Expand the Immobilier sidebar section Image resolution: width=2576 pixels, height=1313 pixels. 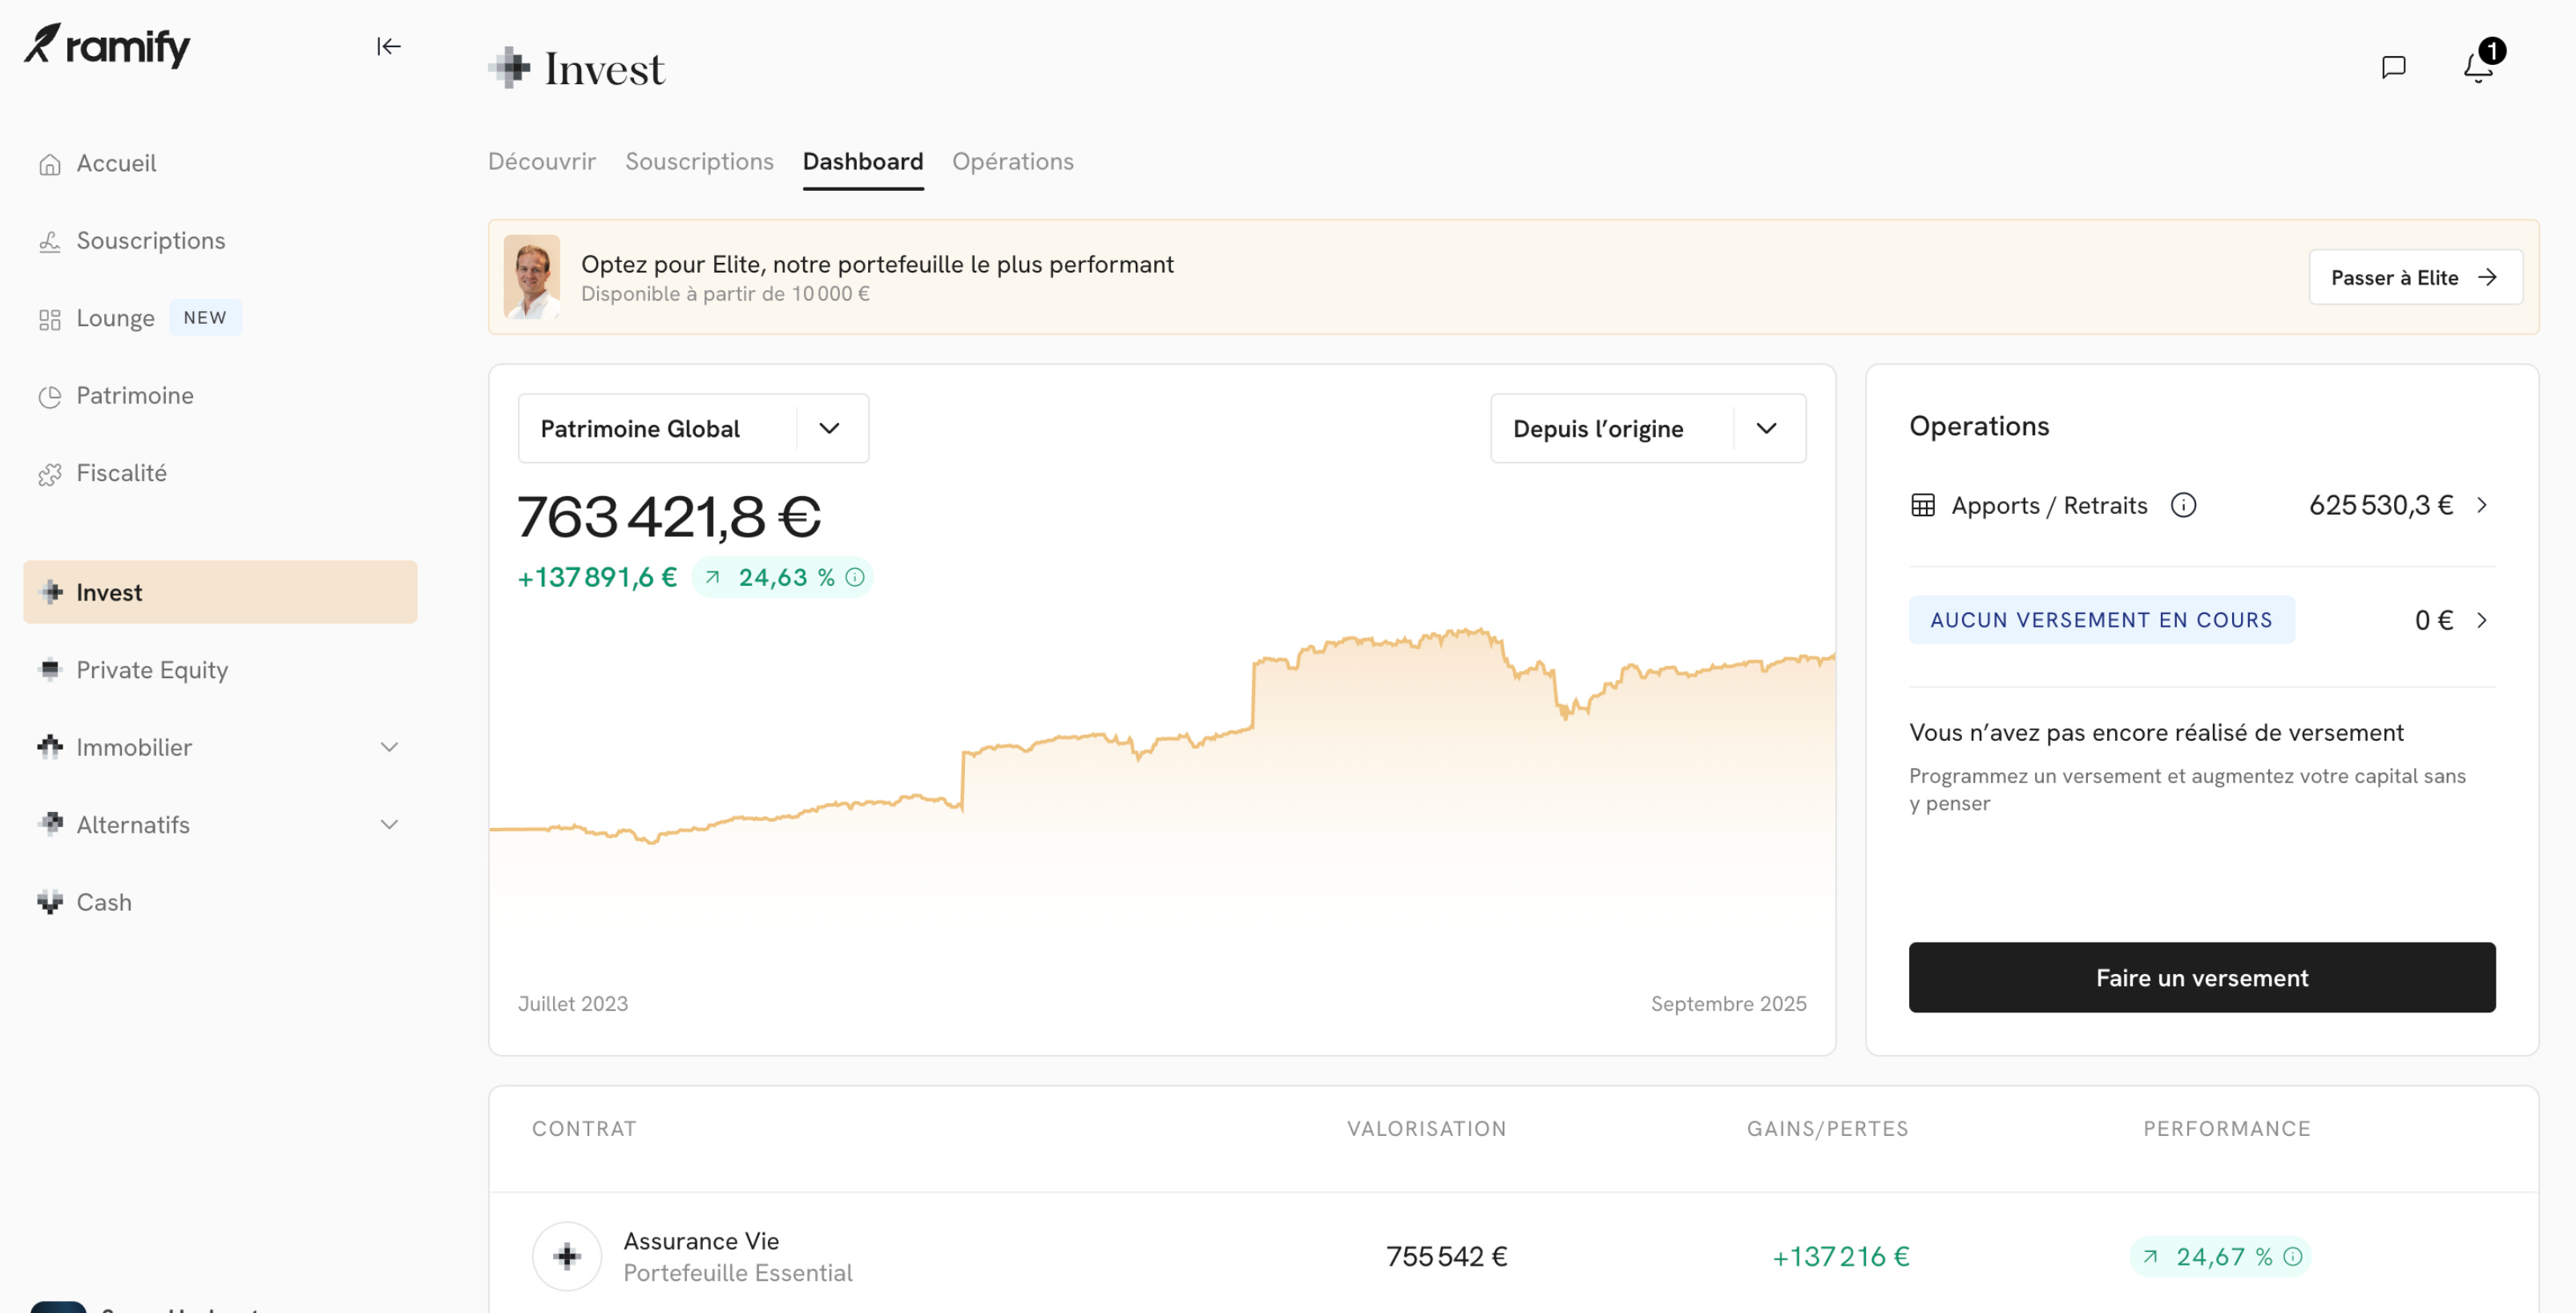pos(389,747)
